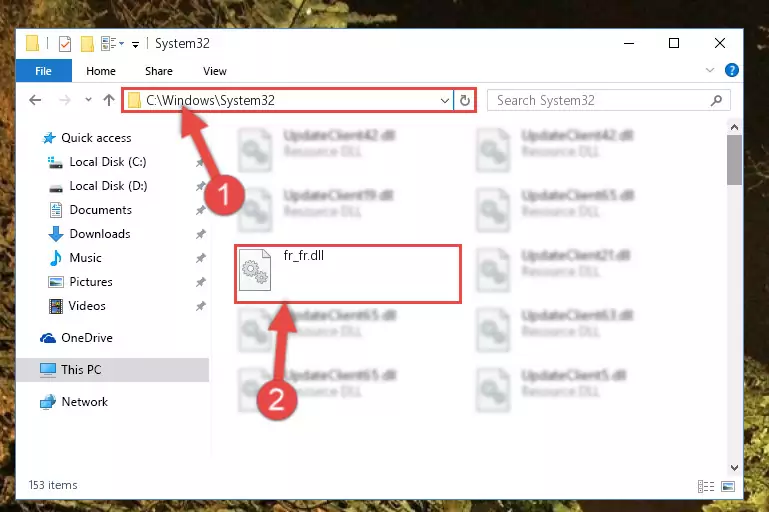Open the File menu
The image size is (769, 512).
pyautogui.click(x=44, y=71)
